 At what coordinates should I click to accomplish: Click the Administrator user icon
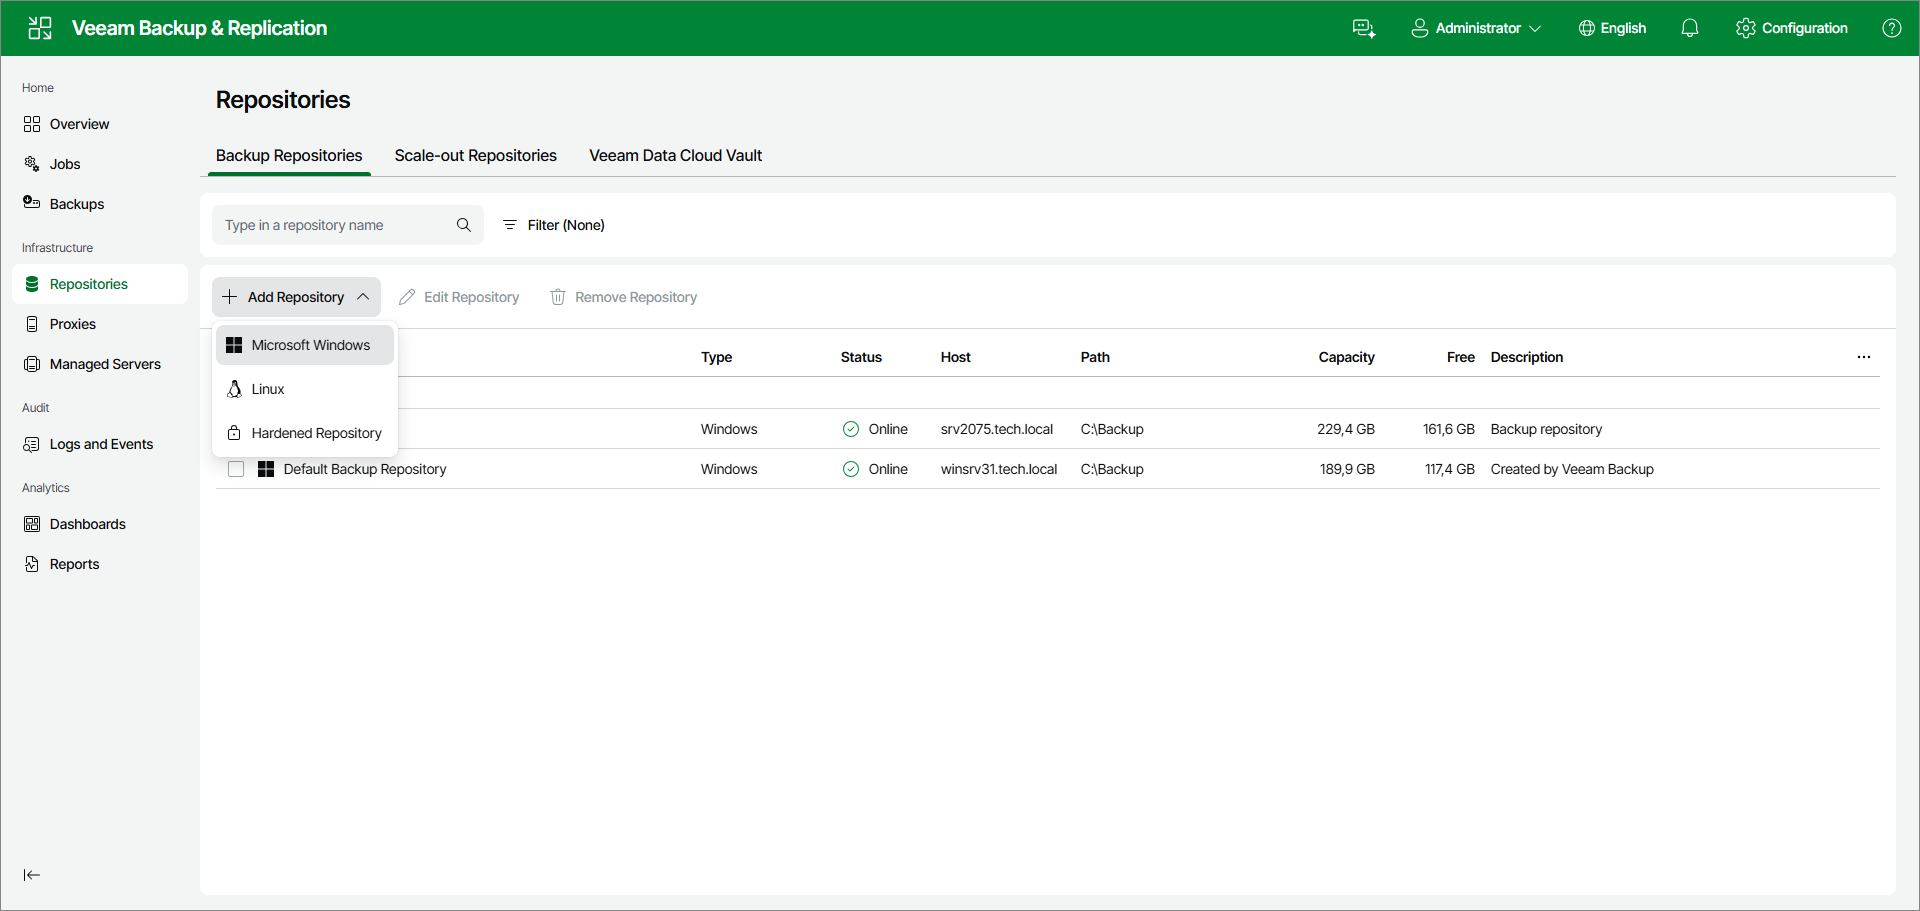pyautogui.click(x=1419, y=28)
